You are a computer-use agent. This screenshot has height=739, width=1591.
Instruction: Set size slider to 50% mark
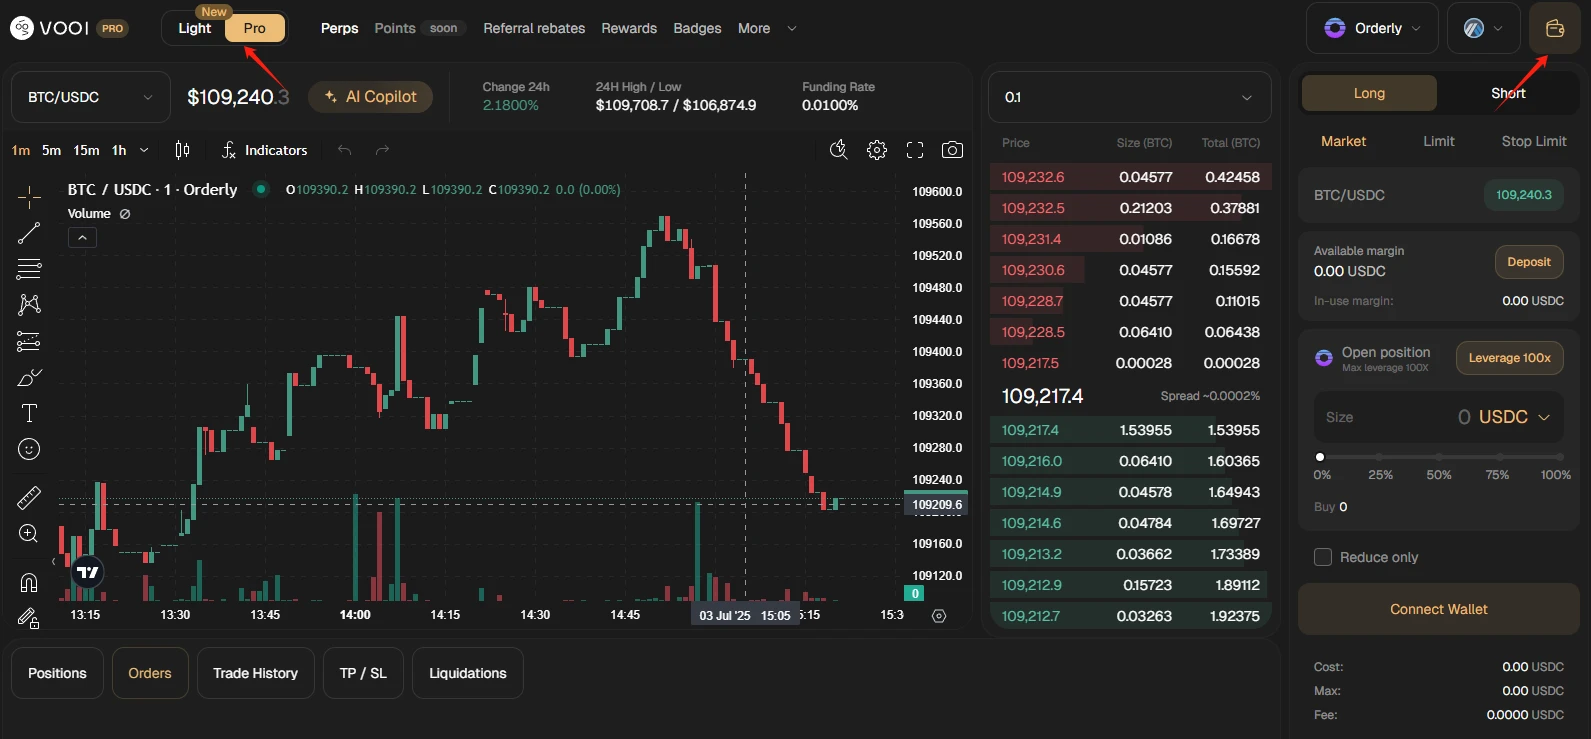click(x=1439, y=457)
